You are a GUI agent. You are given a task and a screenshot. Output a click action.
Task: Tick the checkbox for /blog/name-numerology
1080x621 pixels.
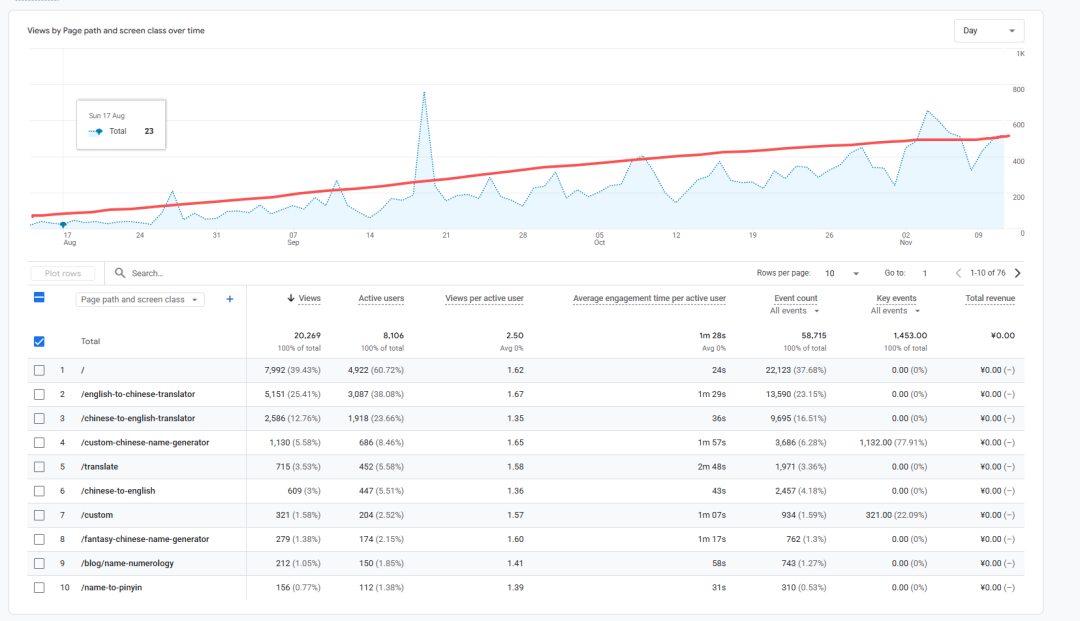(39, 563)
